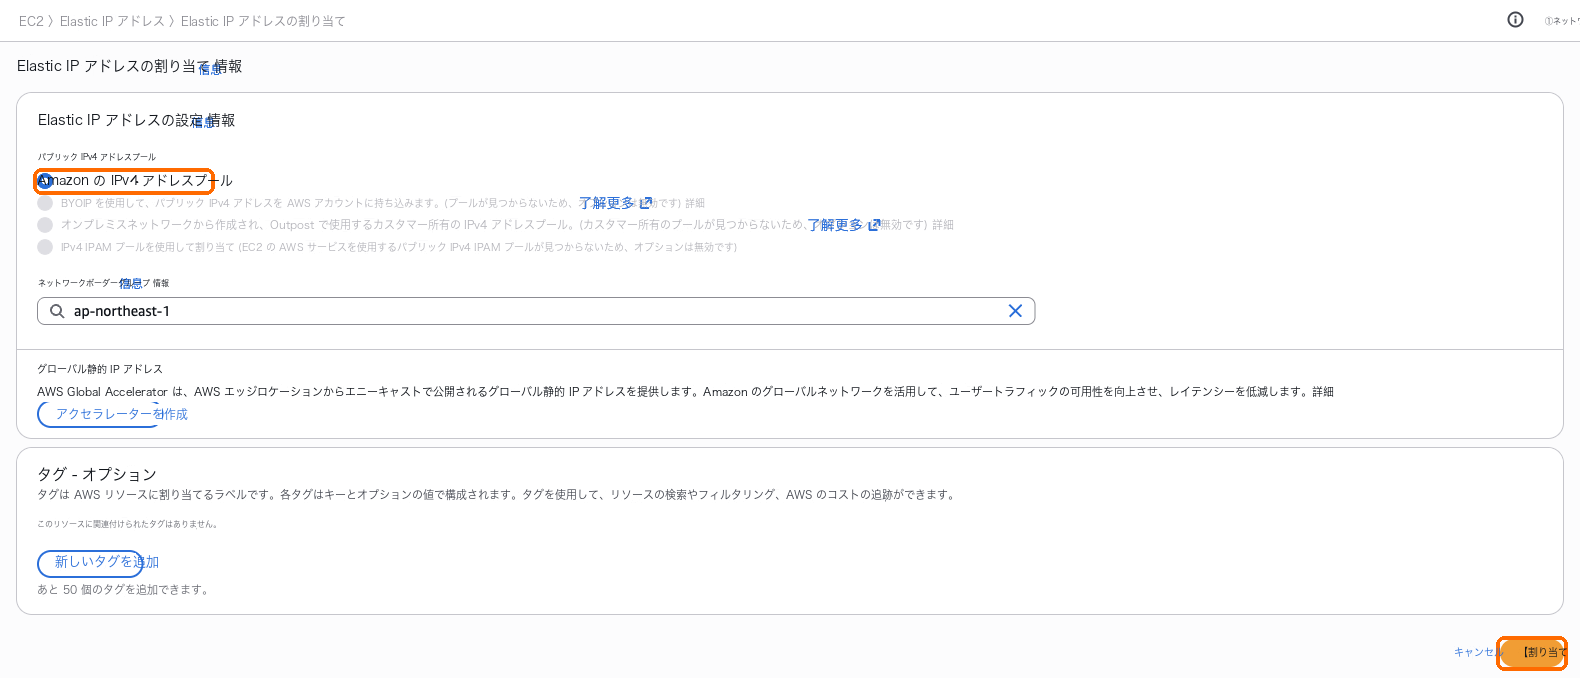Open 情報 link for ネットワークボーダーグループ
This screenshot has height=678, width=1580.
[x=161, y=283]
